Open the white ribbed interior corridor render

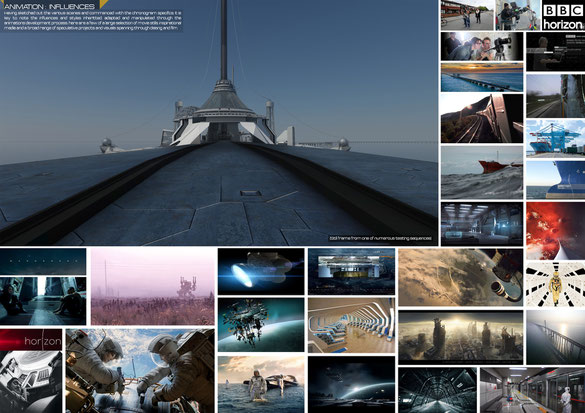[351, 325]
